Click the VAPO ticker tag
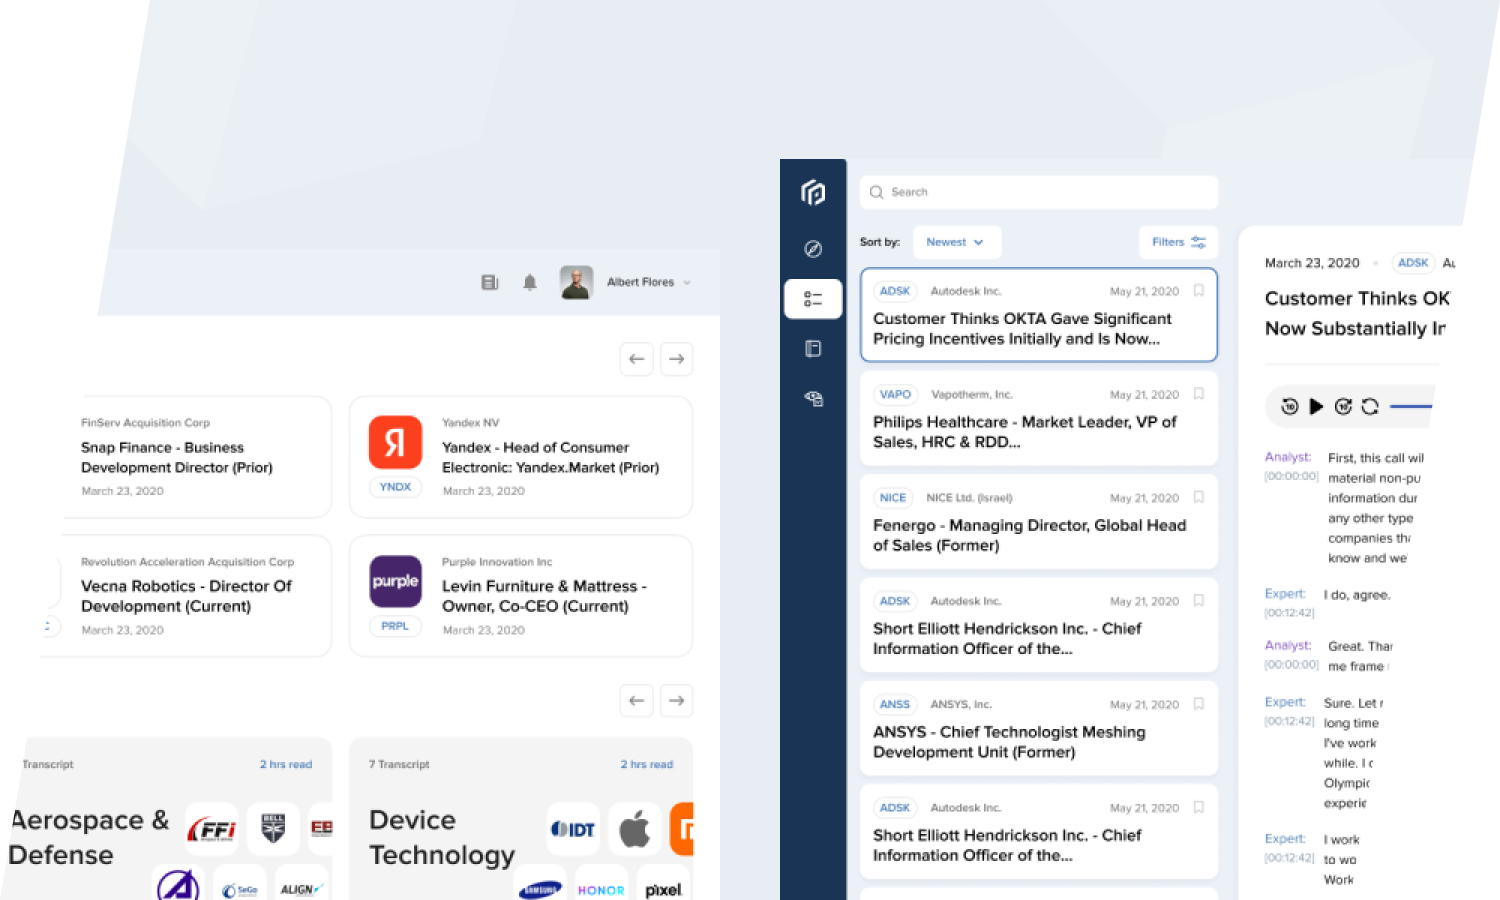1500x900 pixels. 895,394
